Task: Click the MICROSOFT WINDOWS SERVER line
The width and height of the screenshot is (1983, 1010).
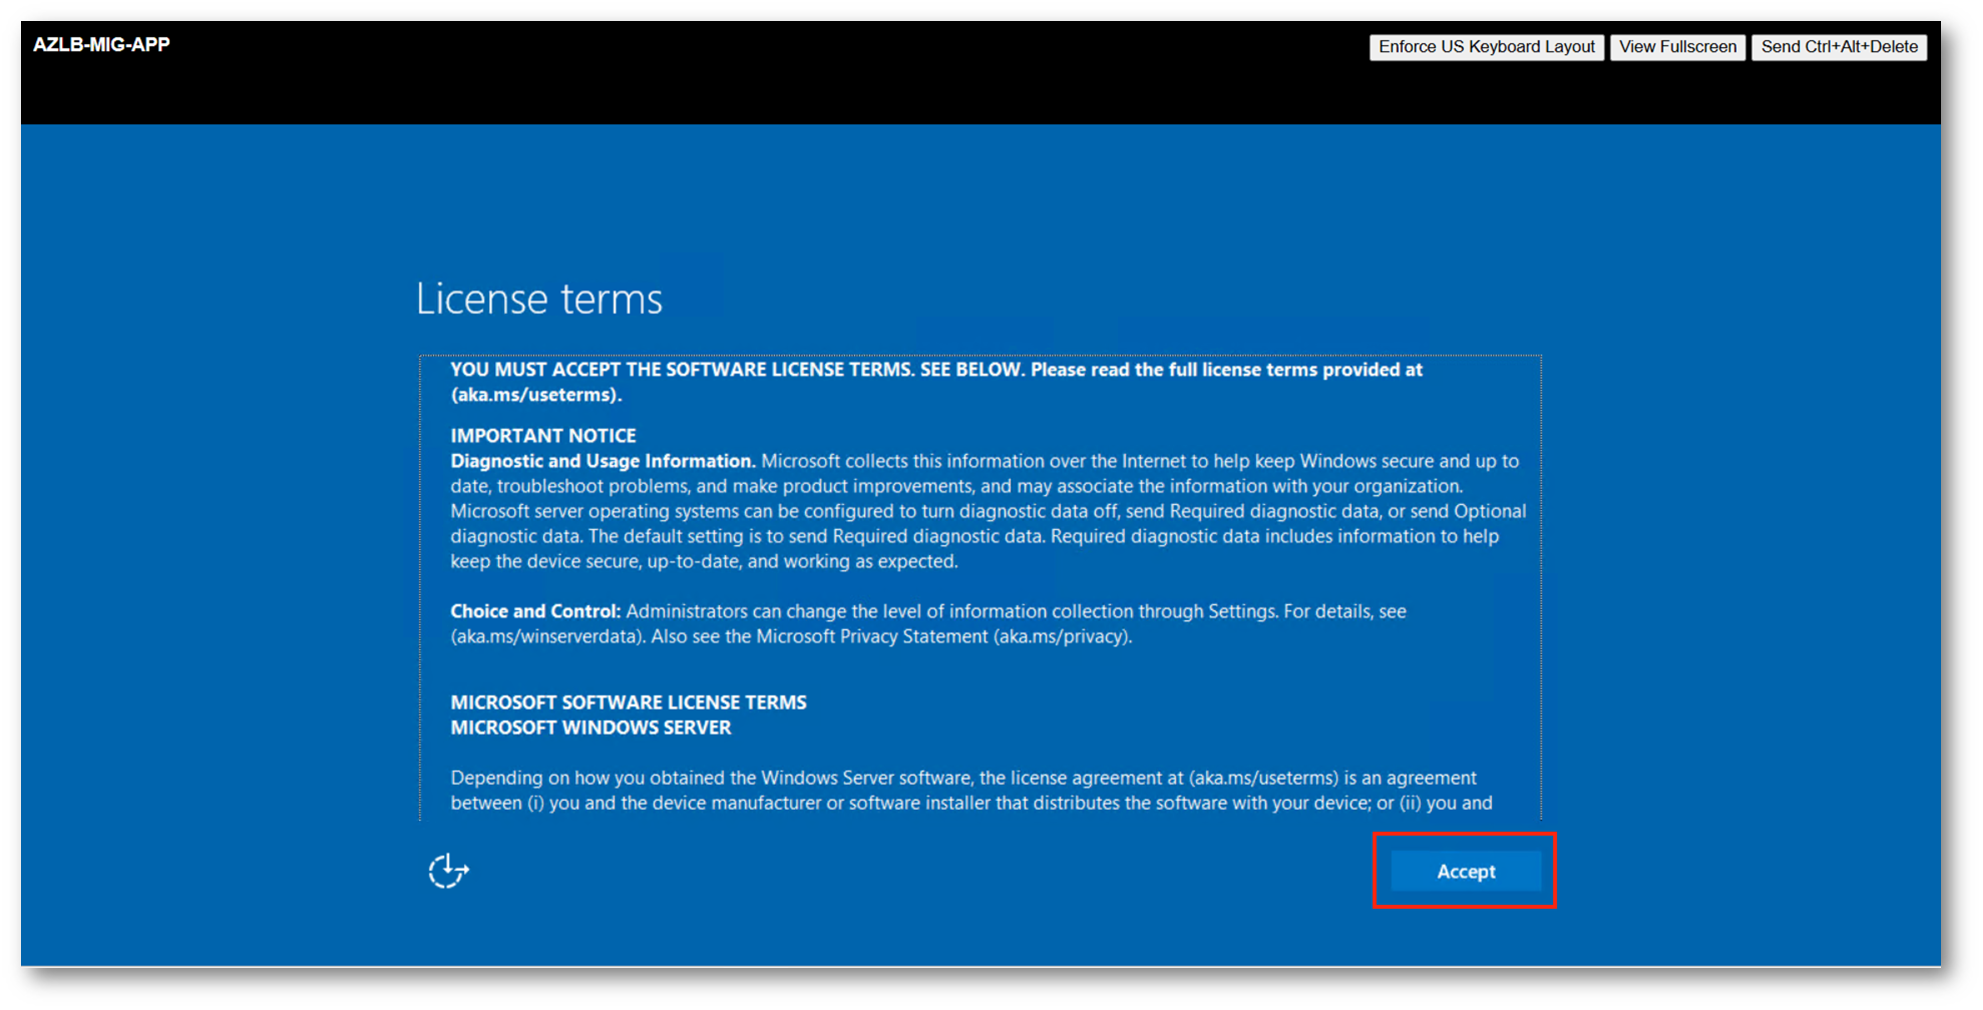Action: click(x=590, y=728)
